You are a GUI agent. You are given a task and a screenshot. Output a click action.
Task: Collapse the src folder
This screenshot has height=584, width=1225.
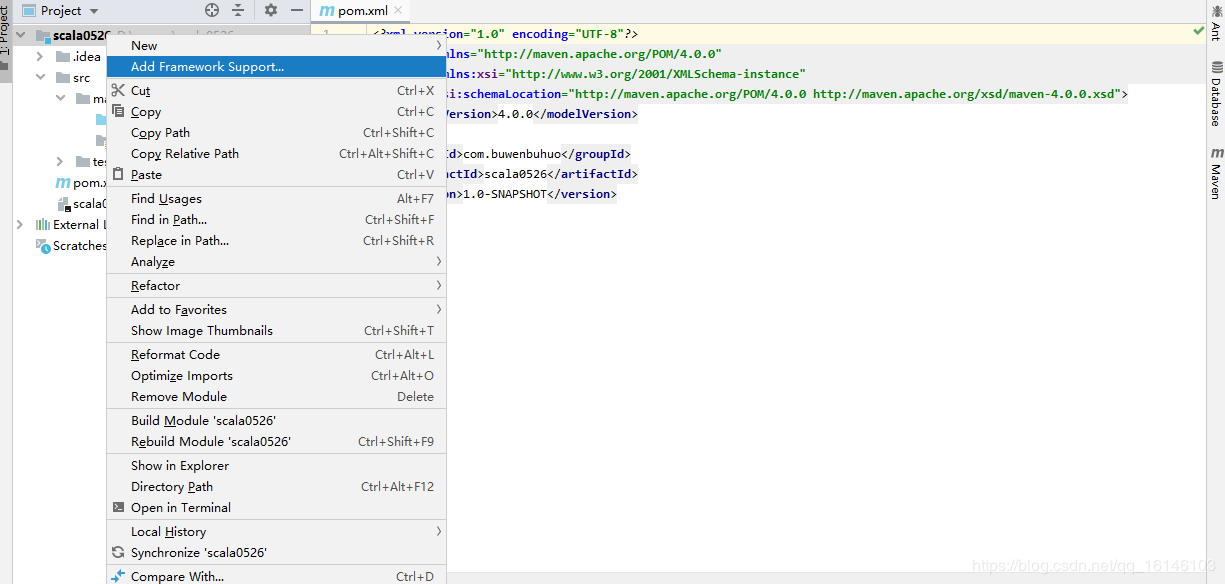coord(40,77)
